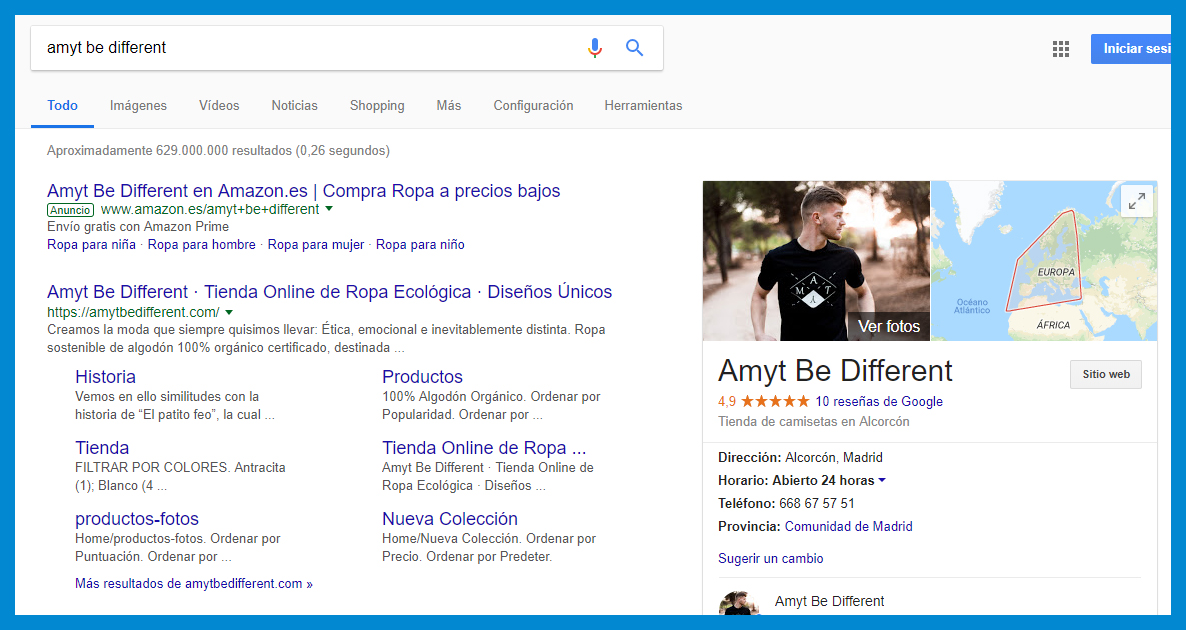
Task: Switch to the Noticias tab
Action: point(294,106)
